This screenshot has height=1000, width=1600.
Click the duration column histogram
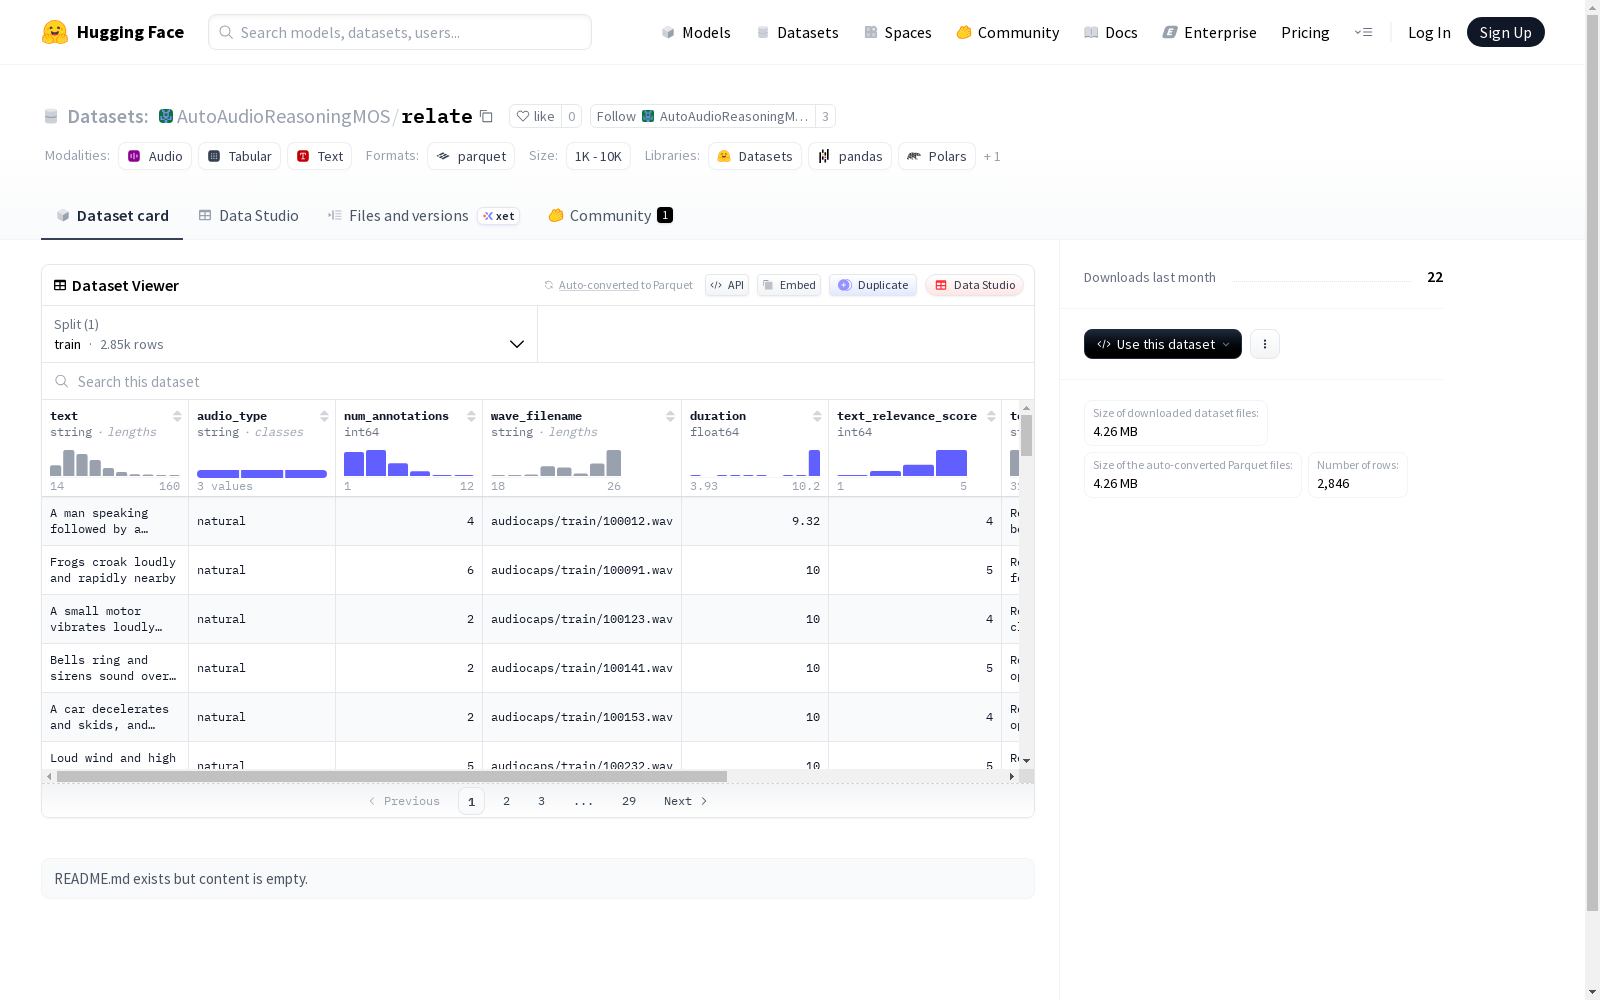[x=755, y=463]
